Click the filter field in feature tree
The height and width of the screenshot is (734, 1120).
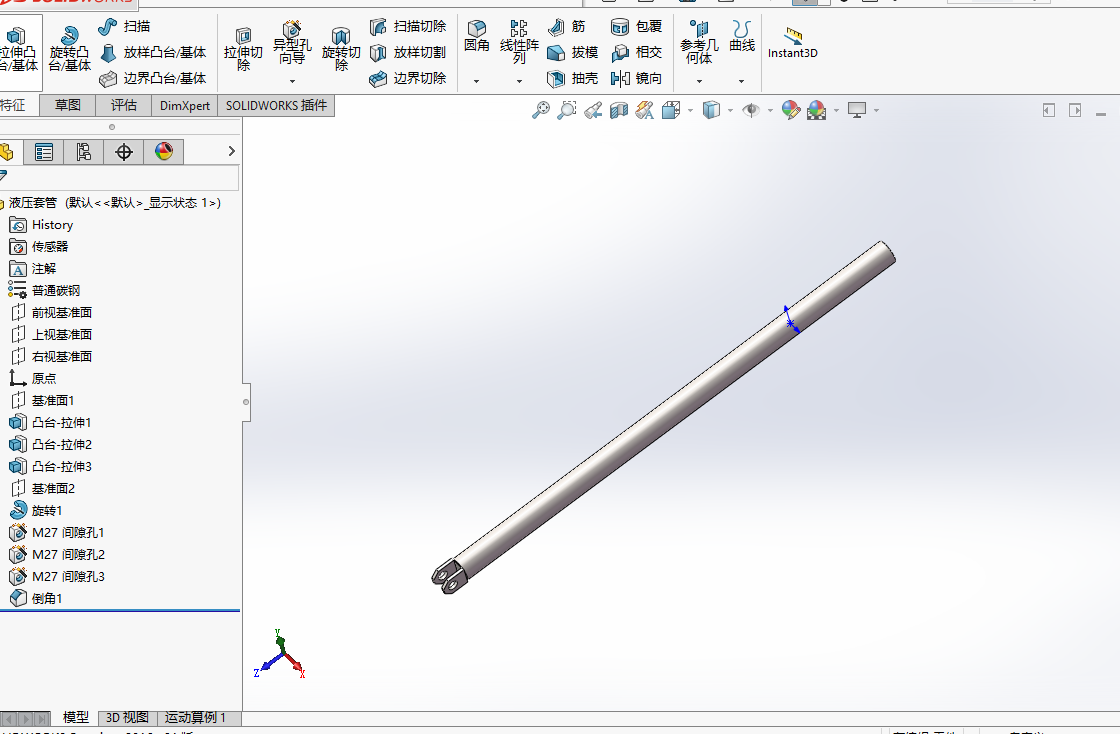[119, 177]
